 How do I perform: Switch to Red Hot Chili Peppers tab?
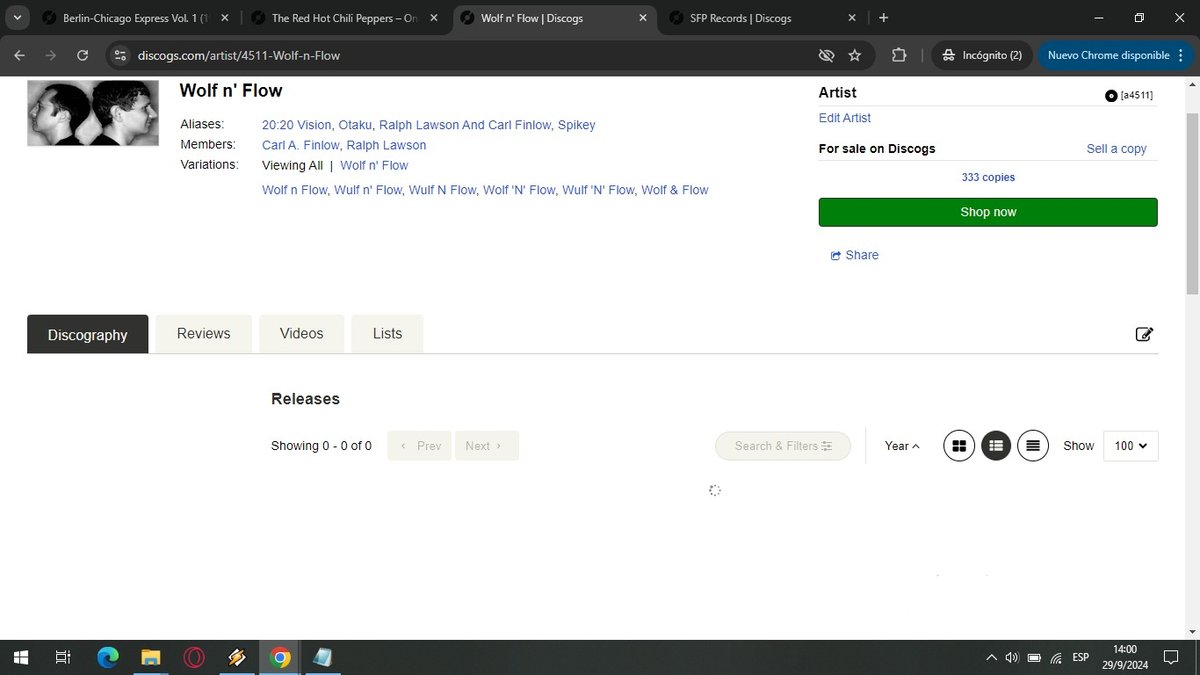(345, 18)
